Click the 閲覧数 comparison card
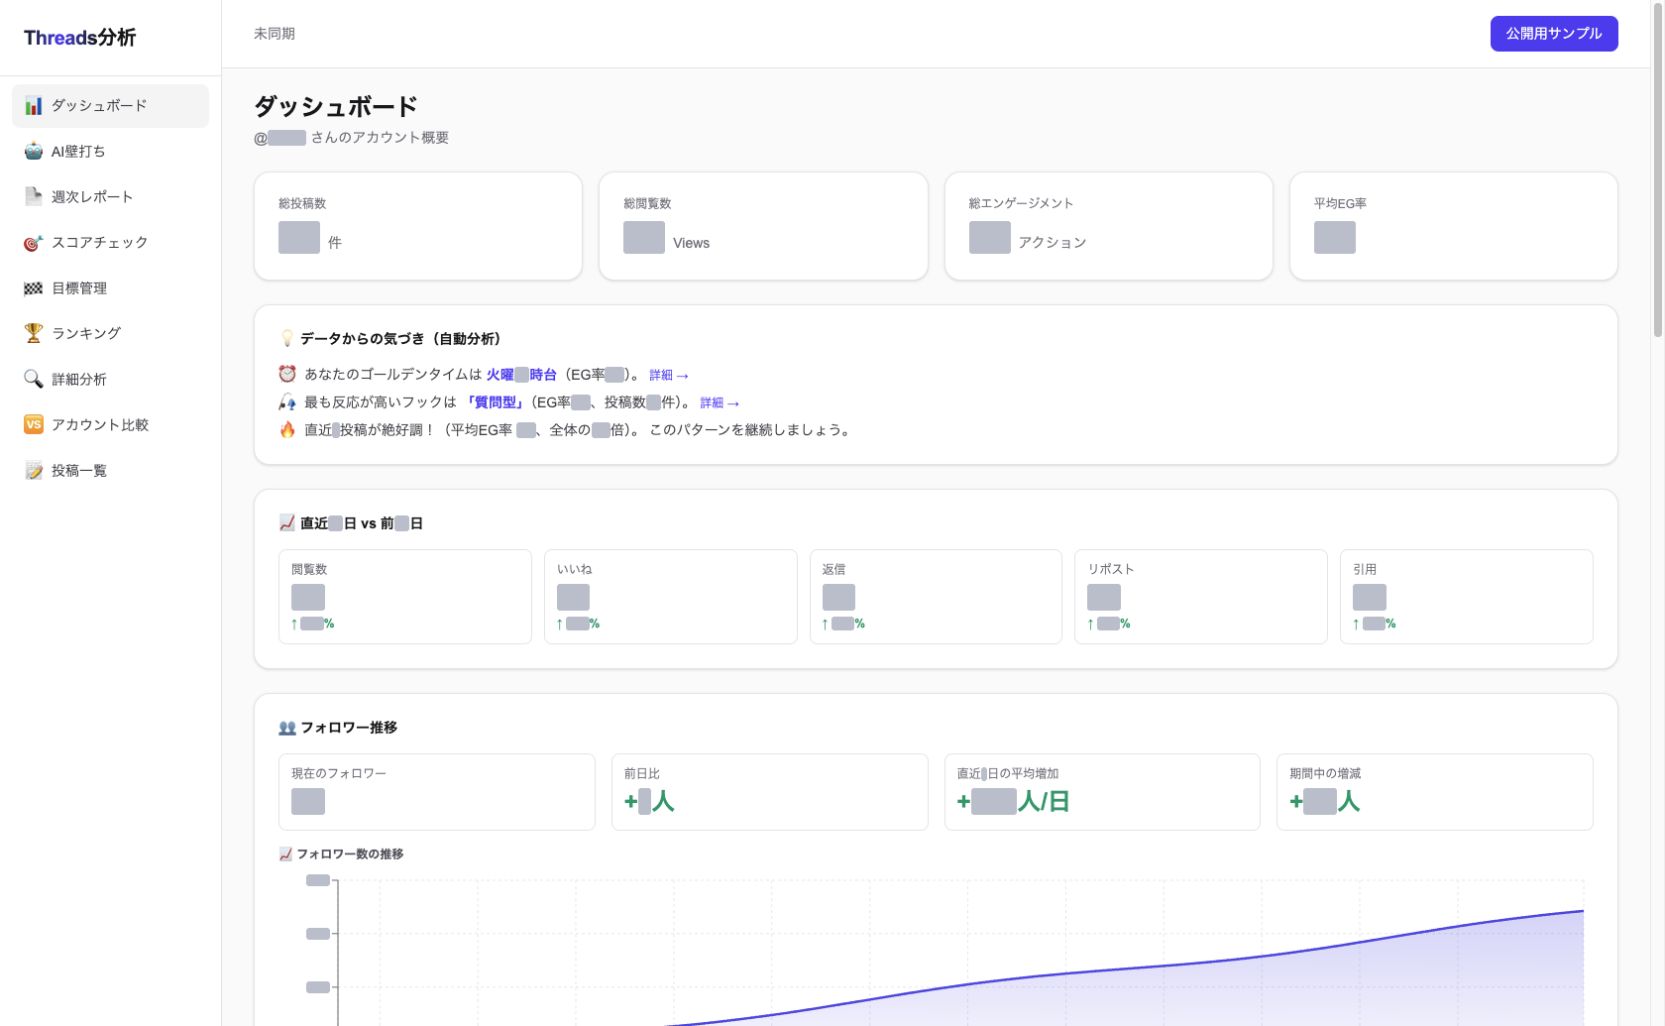Viewport: 1665px width, 1026px height. point(405,596)
